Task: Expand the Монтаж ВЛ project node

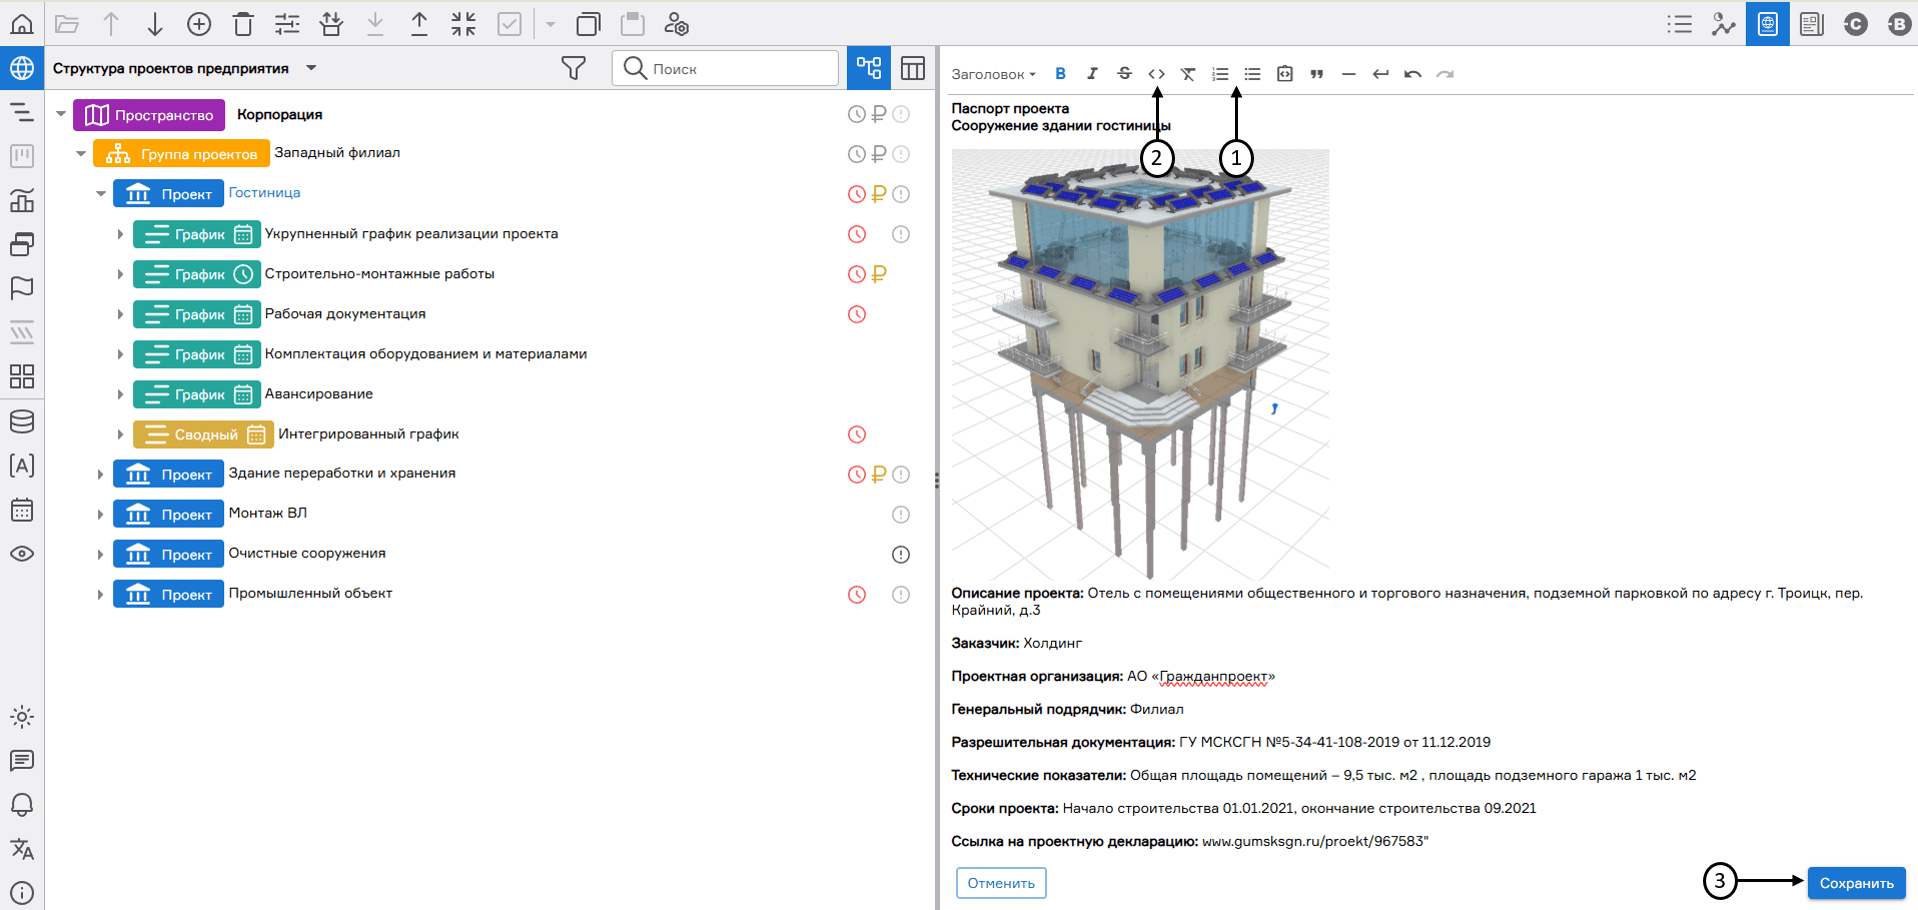Action: click(99, 513)
